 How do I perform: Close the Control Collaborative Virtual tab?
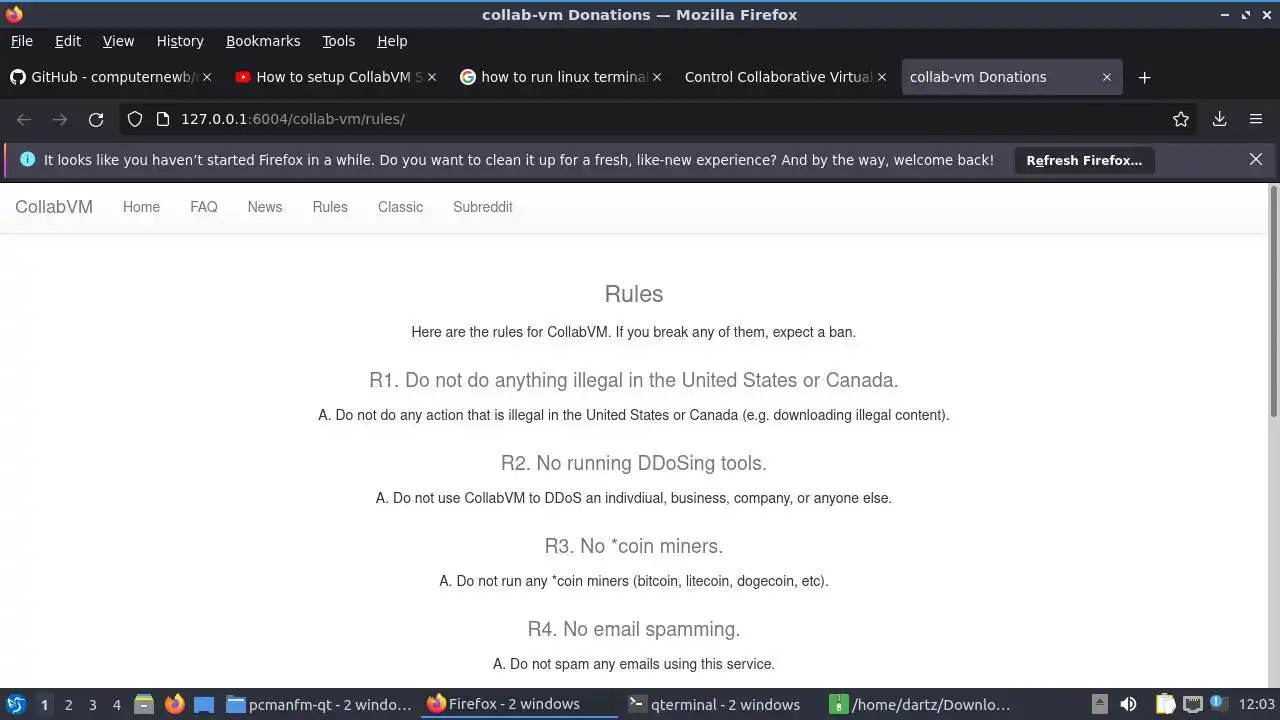click(x=882, y=77)
